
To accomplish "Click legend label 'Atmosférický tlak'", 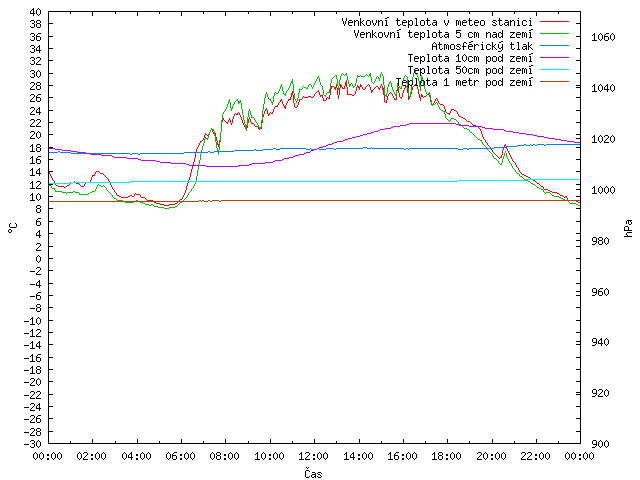I will [x=482, y=46].
